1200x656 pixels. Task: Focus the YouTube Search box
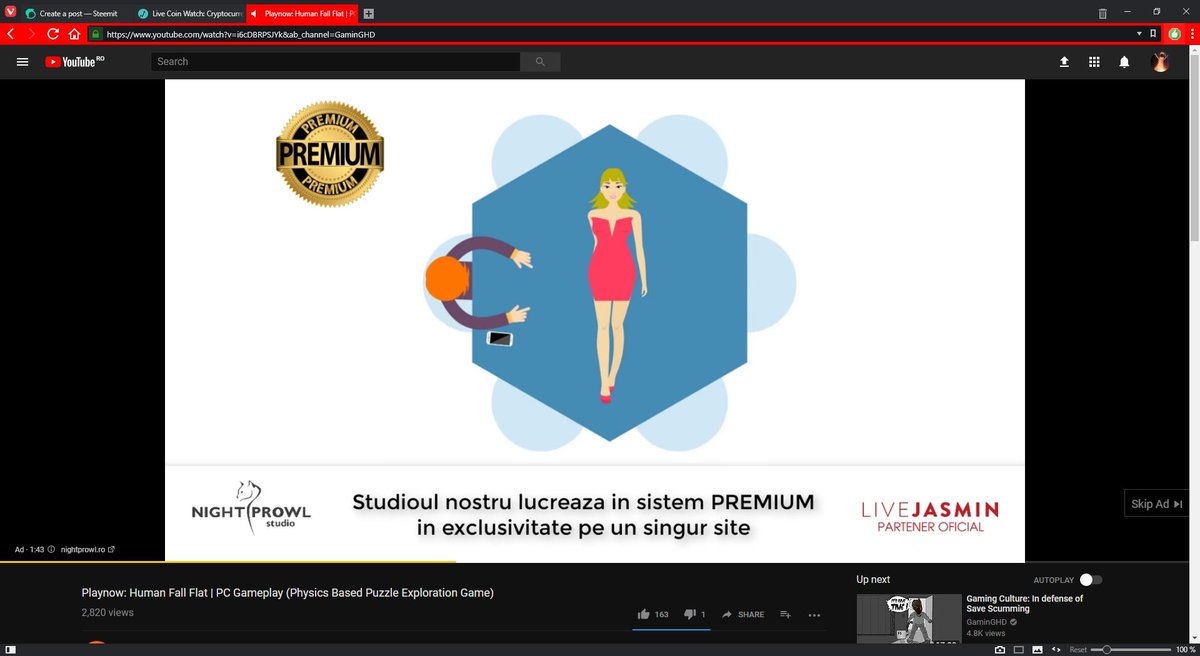335,62
